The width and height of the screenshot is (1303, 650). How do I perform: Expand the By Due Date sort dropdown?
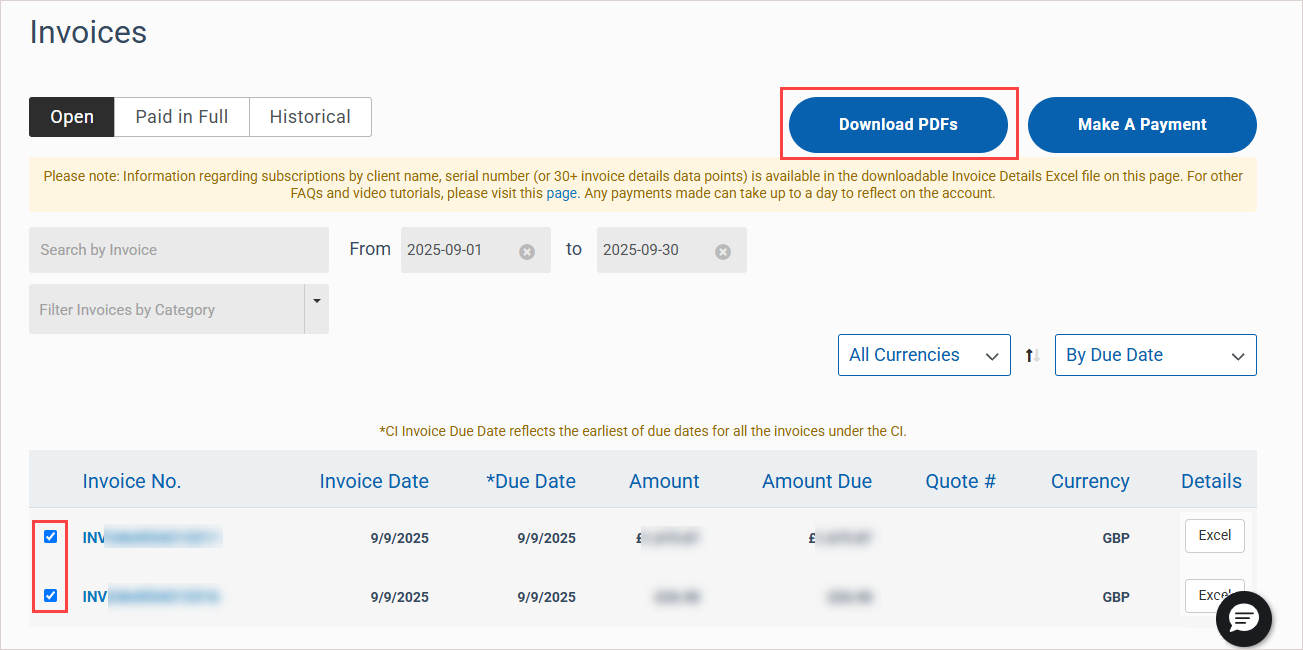(1155, 355)
